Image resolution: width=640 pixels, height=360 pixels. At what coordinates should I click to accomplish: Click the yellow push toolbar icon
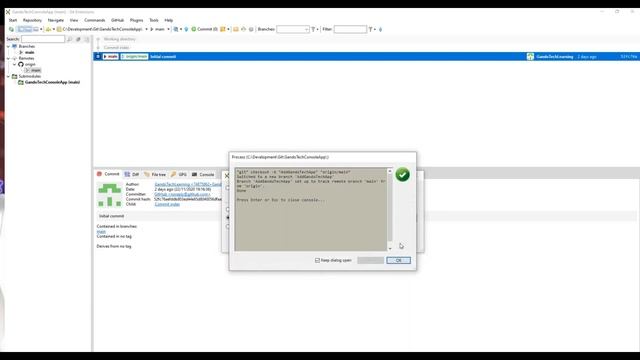[223, 29]
